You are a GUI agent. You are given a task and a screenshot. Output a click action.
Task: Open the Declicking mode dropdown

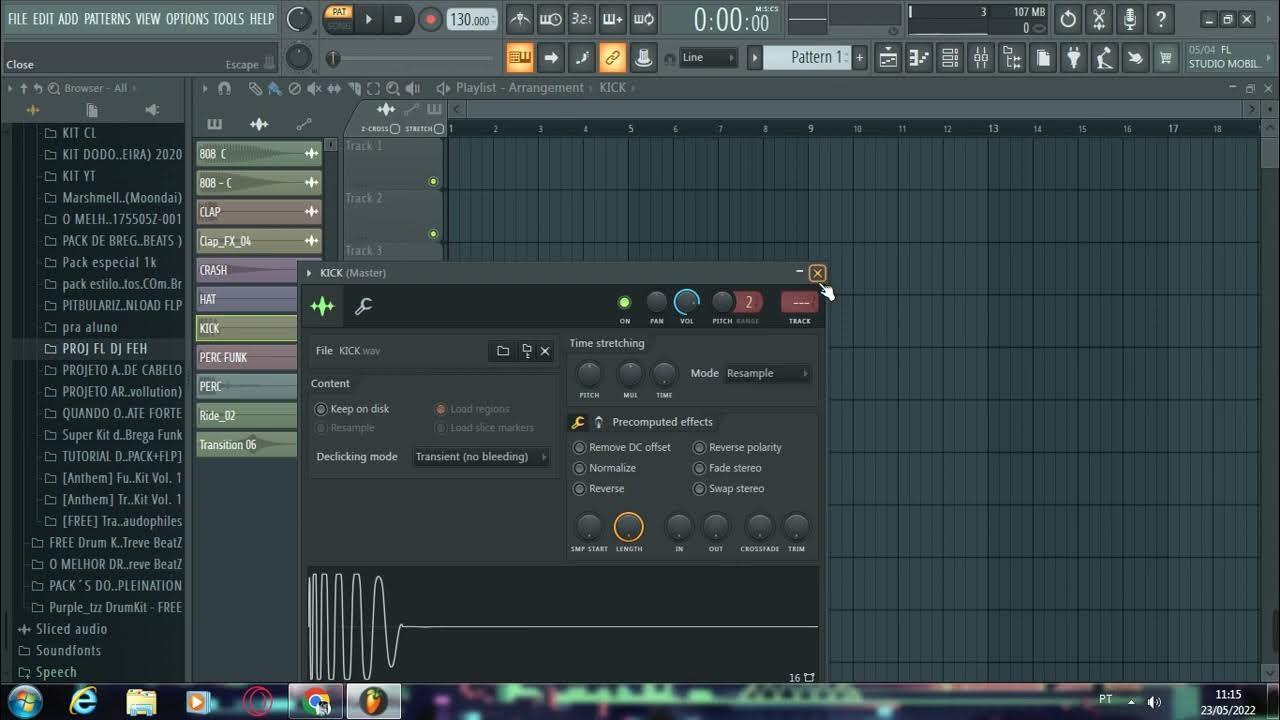coord(481,457)
